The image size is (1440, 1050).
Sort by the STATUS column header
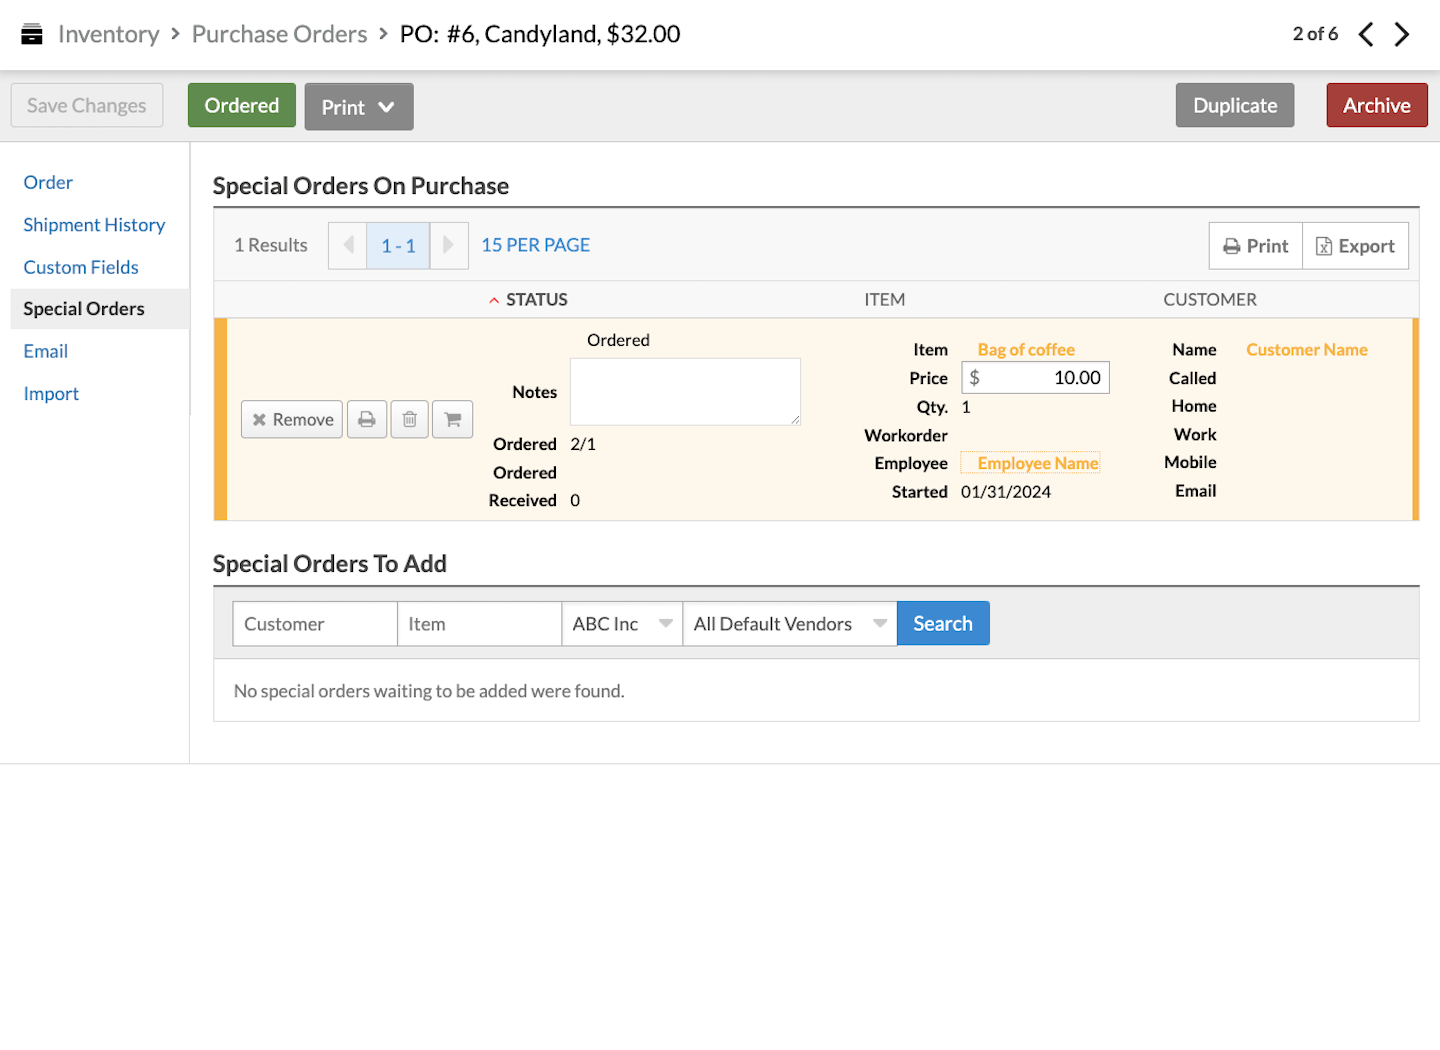[536, 300]
